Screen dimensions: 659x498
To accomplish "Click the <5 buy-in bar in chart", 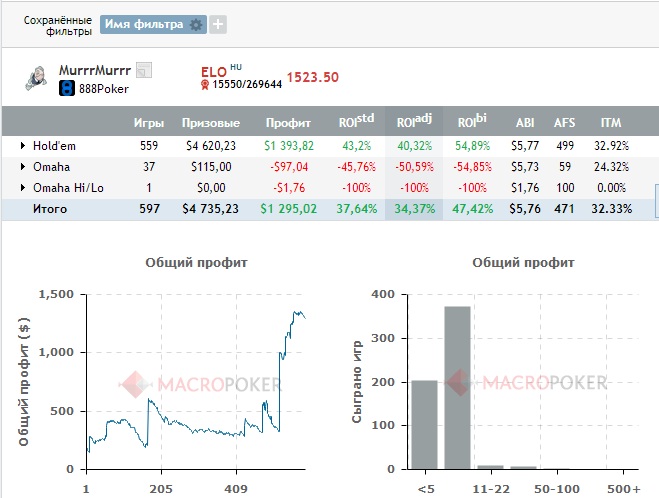I will tap(424, 424).
